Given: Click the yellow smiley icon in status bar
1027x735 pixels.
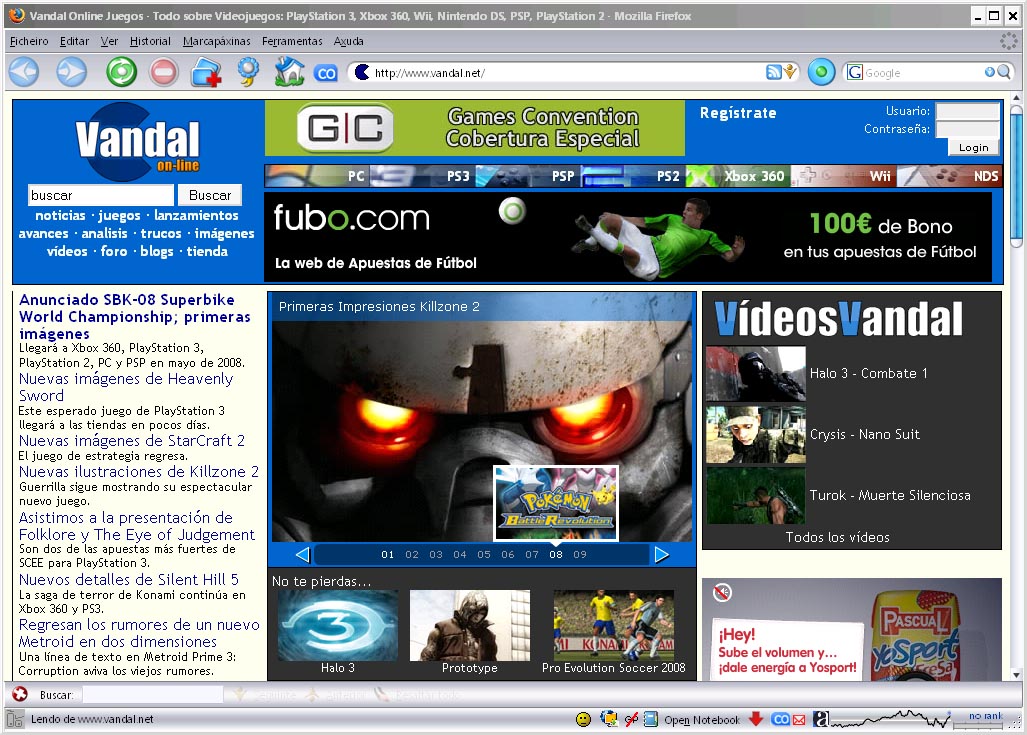Looking at the screenshot, I should 583,719.
